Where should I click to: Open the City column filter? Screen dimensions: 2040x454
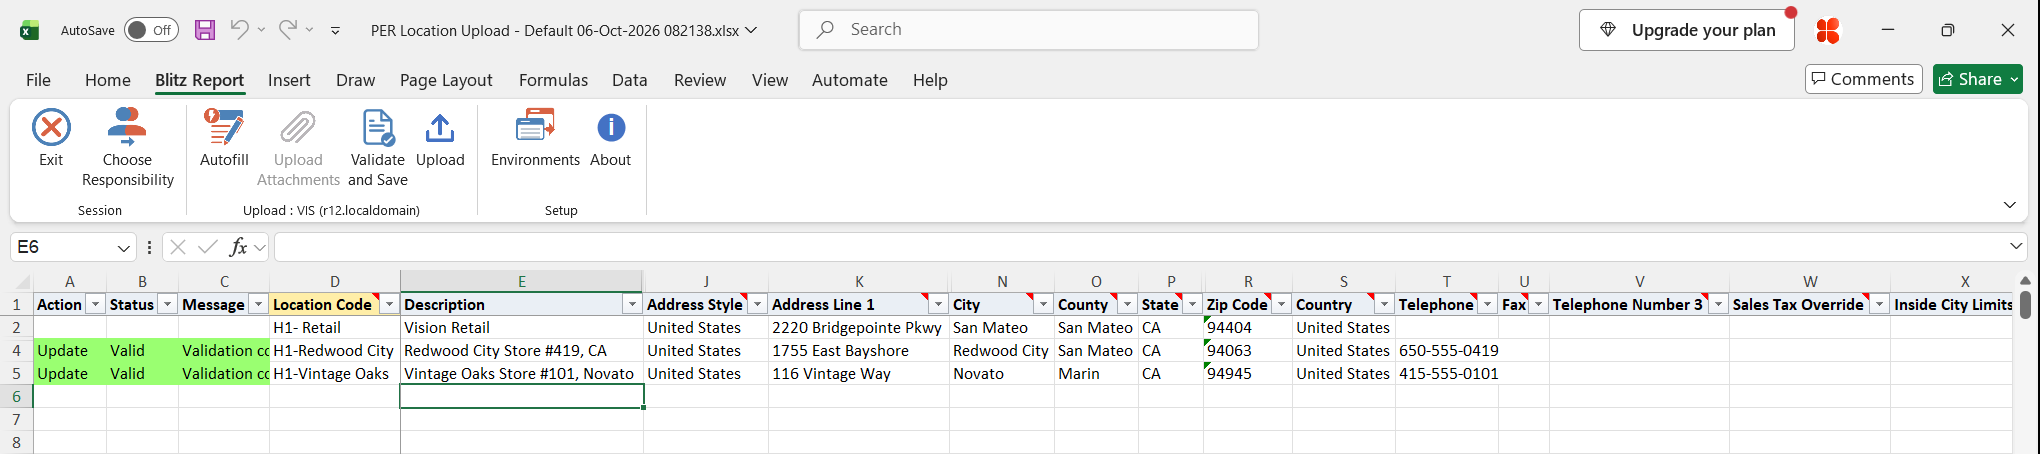pyautogui.click(x=1043, y=304)
